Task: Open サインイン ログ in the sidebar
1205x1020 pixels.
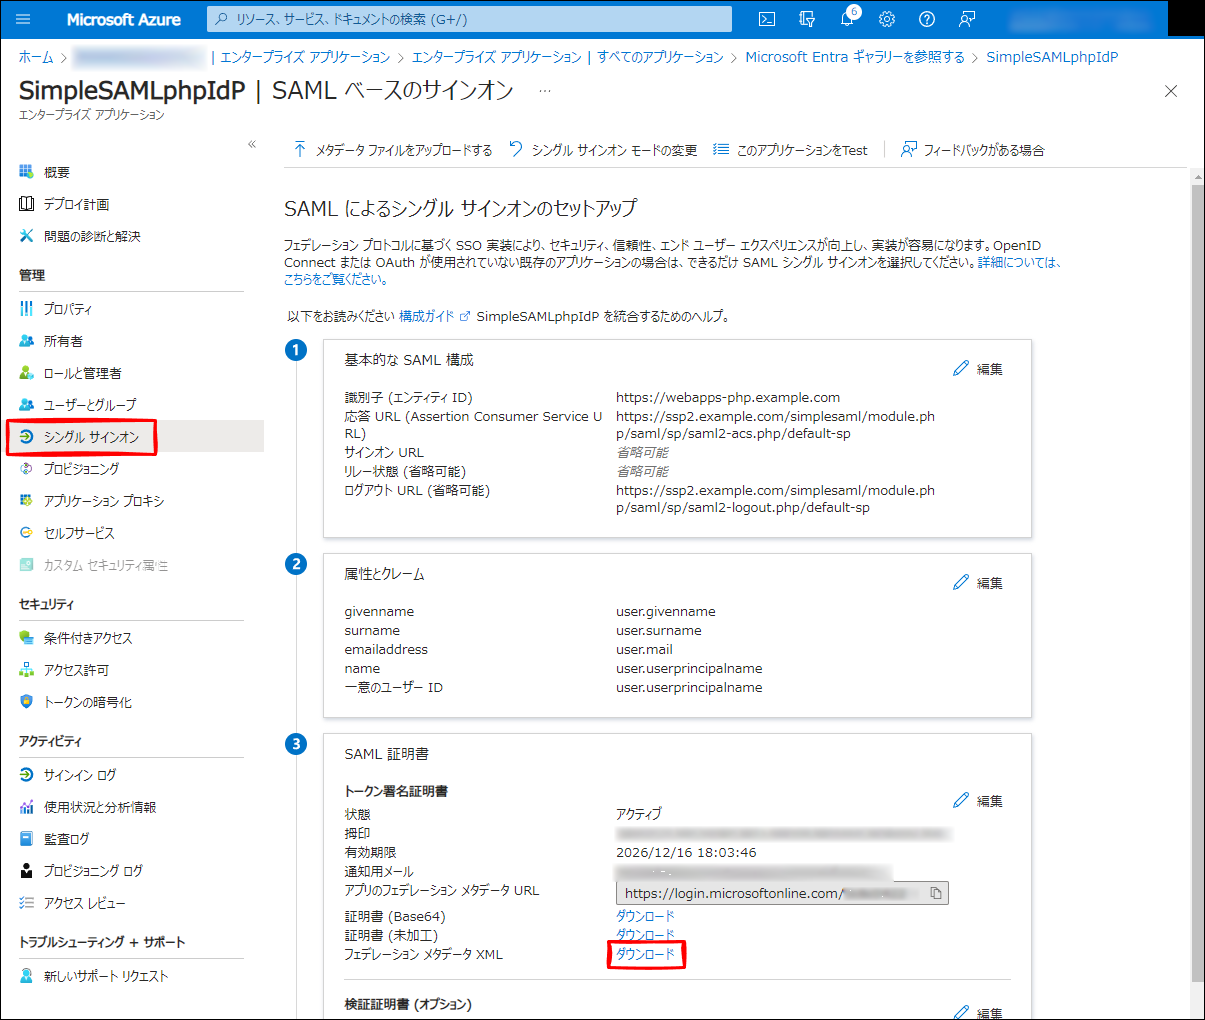Action: (x=79, y=775)
